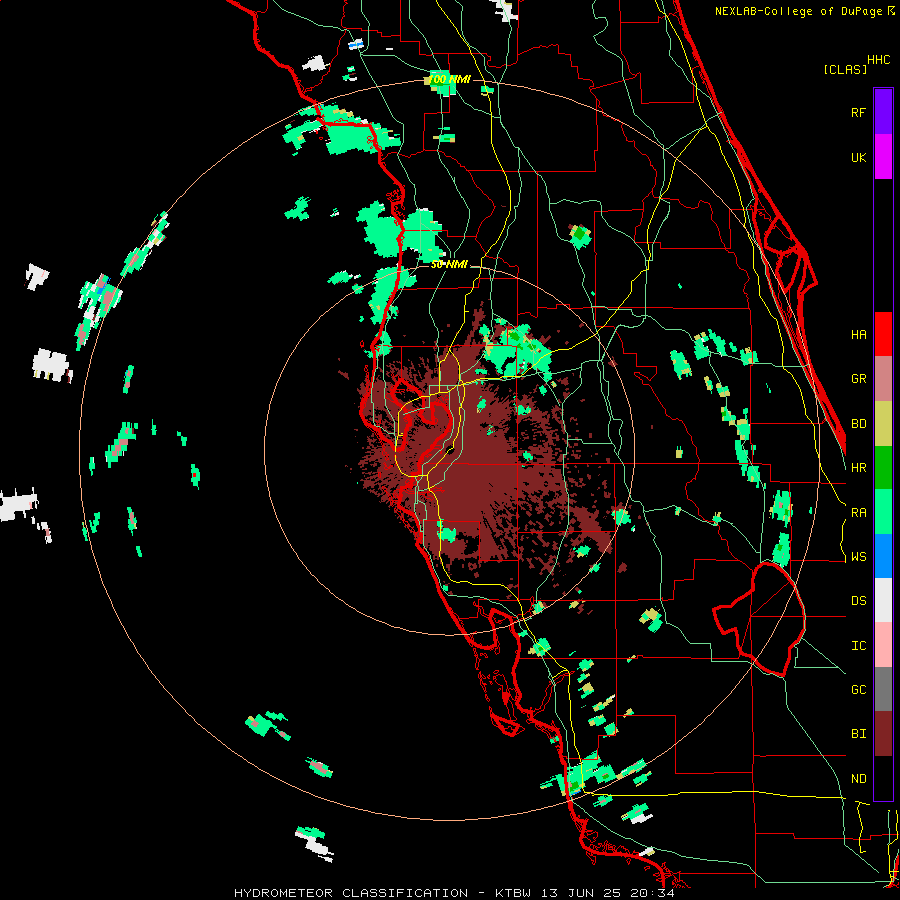The height and width of the screenshot is (900, 900).
Task: Click the 'DS' legend label
Action: tap(858, 600)
